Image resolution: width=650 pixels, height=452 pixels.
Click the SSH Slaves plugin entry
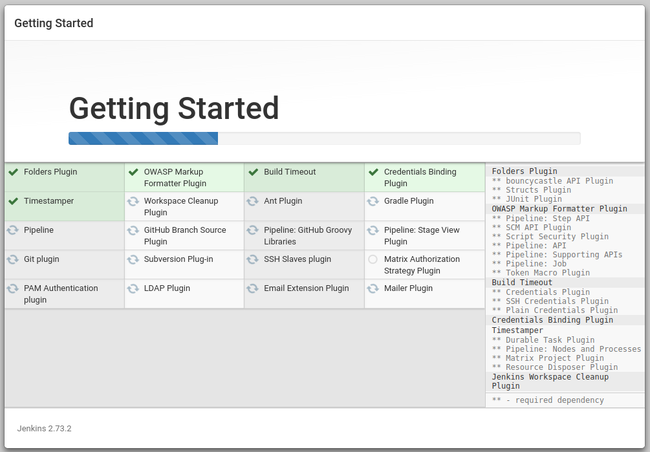pyautogui.click(x=297, y=259)
